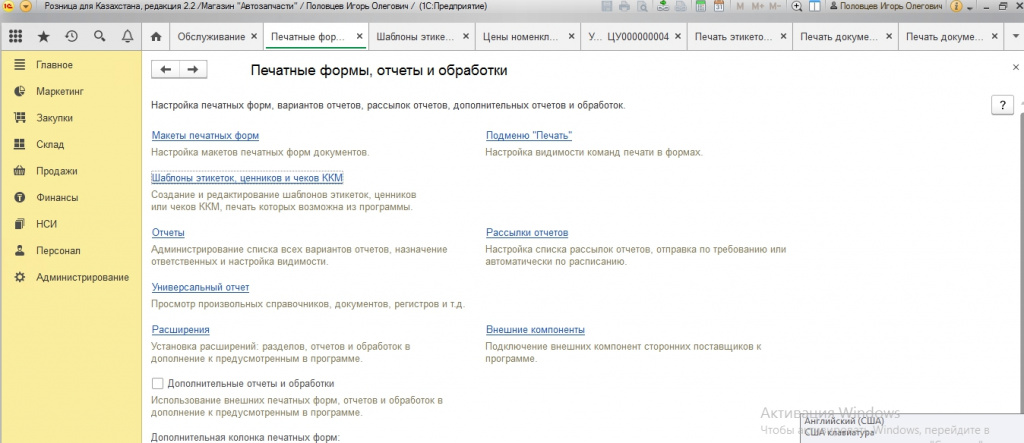
Task: Close the Печатные формы tab
Action: point(359,37)
